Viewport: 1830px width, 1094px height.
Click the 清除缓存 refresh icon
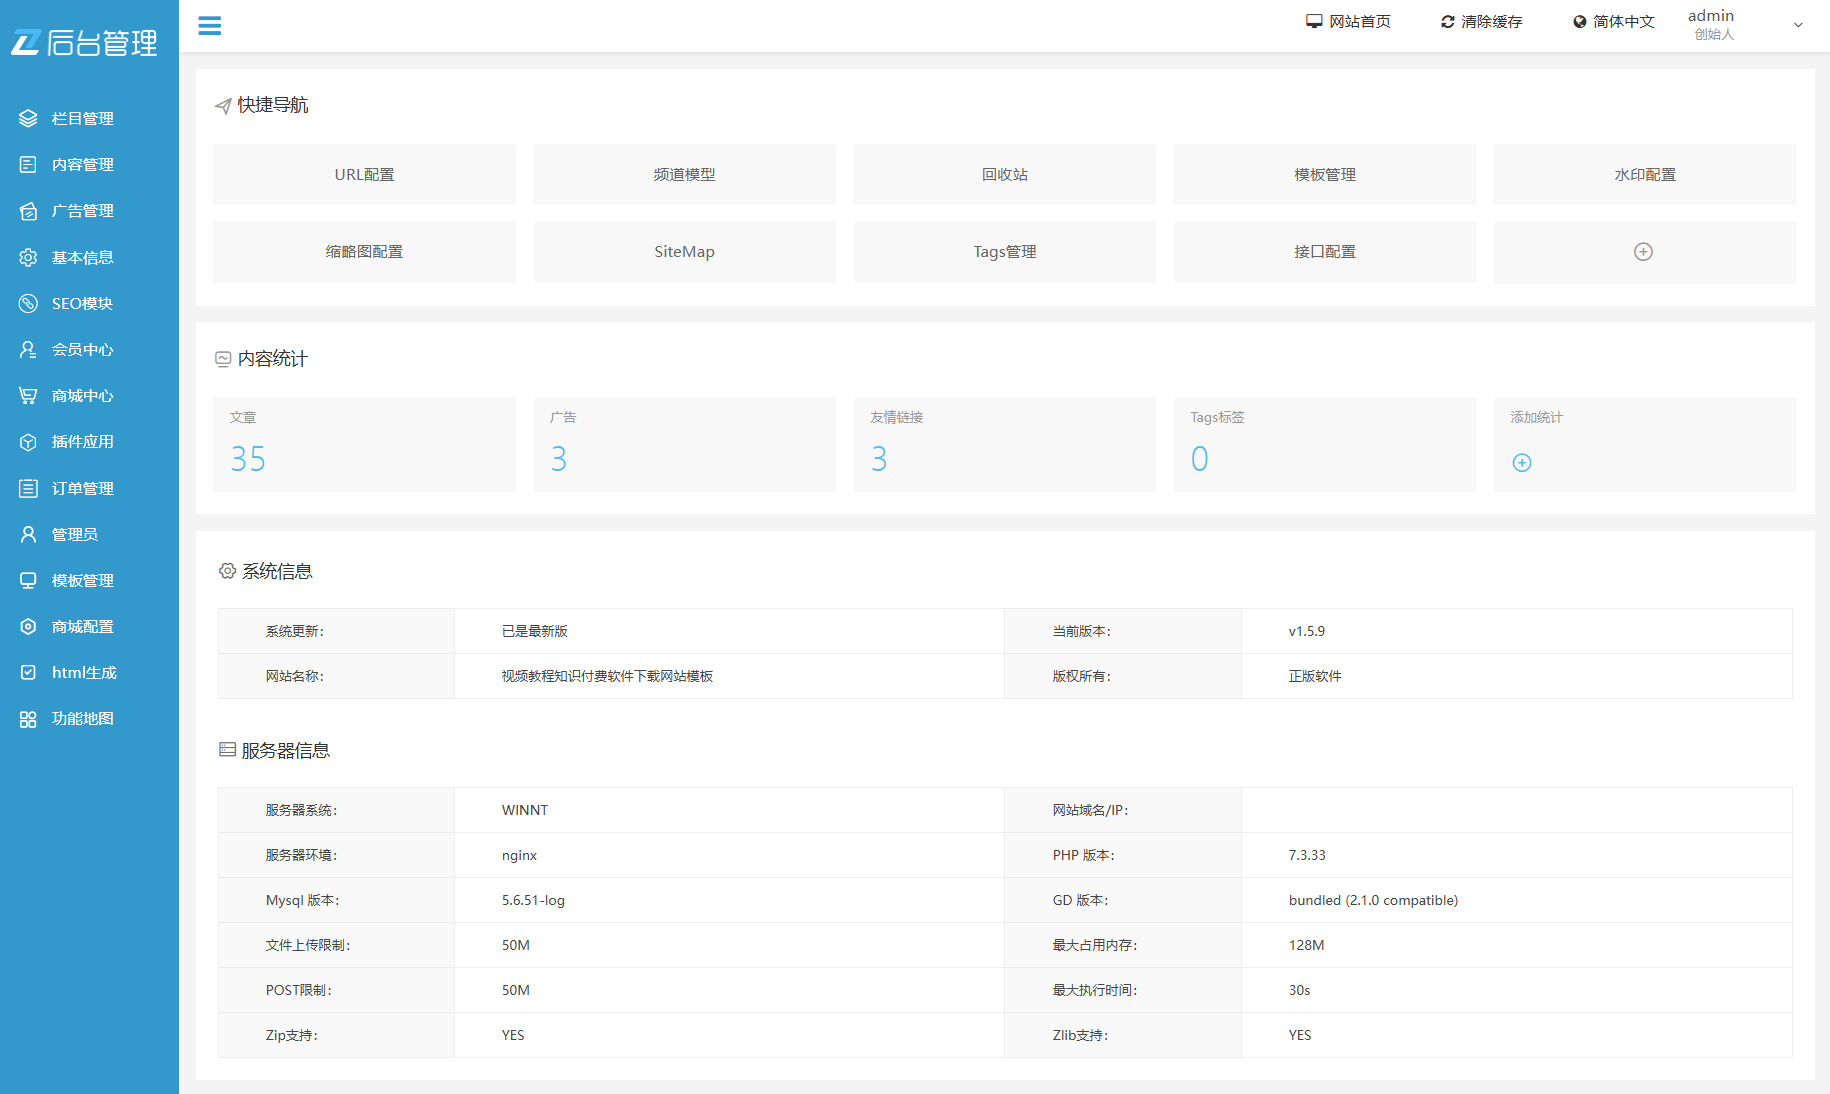click(1447, 22)
